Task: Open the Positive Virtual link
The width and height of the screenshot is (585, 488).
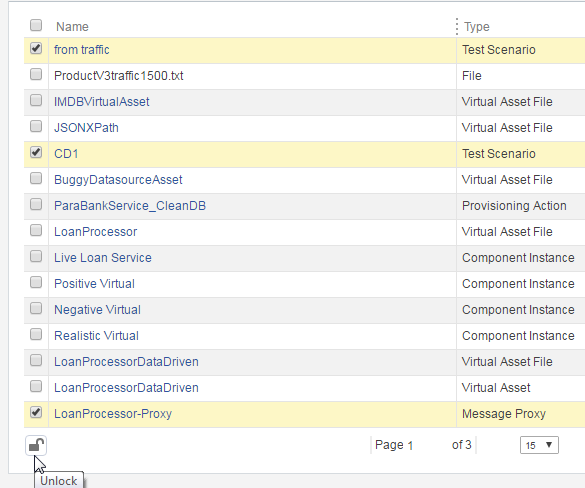Action: point(94,284)
